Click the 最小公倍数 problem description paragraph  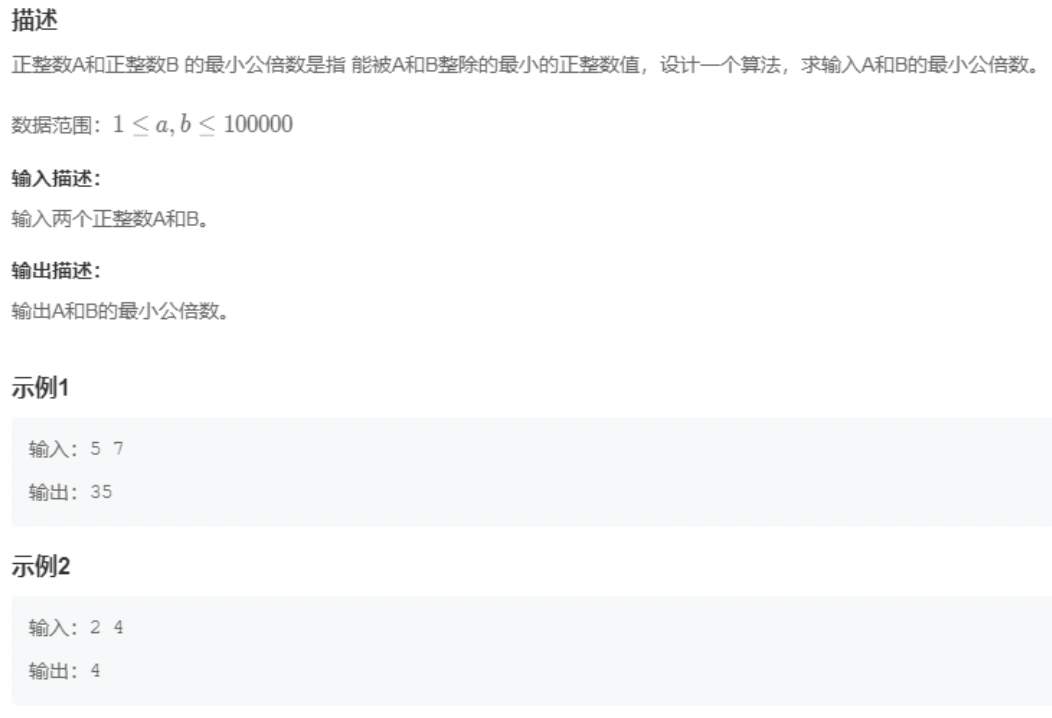pos(525,65)
